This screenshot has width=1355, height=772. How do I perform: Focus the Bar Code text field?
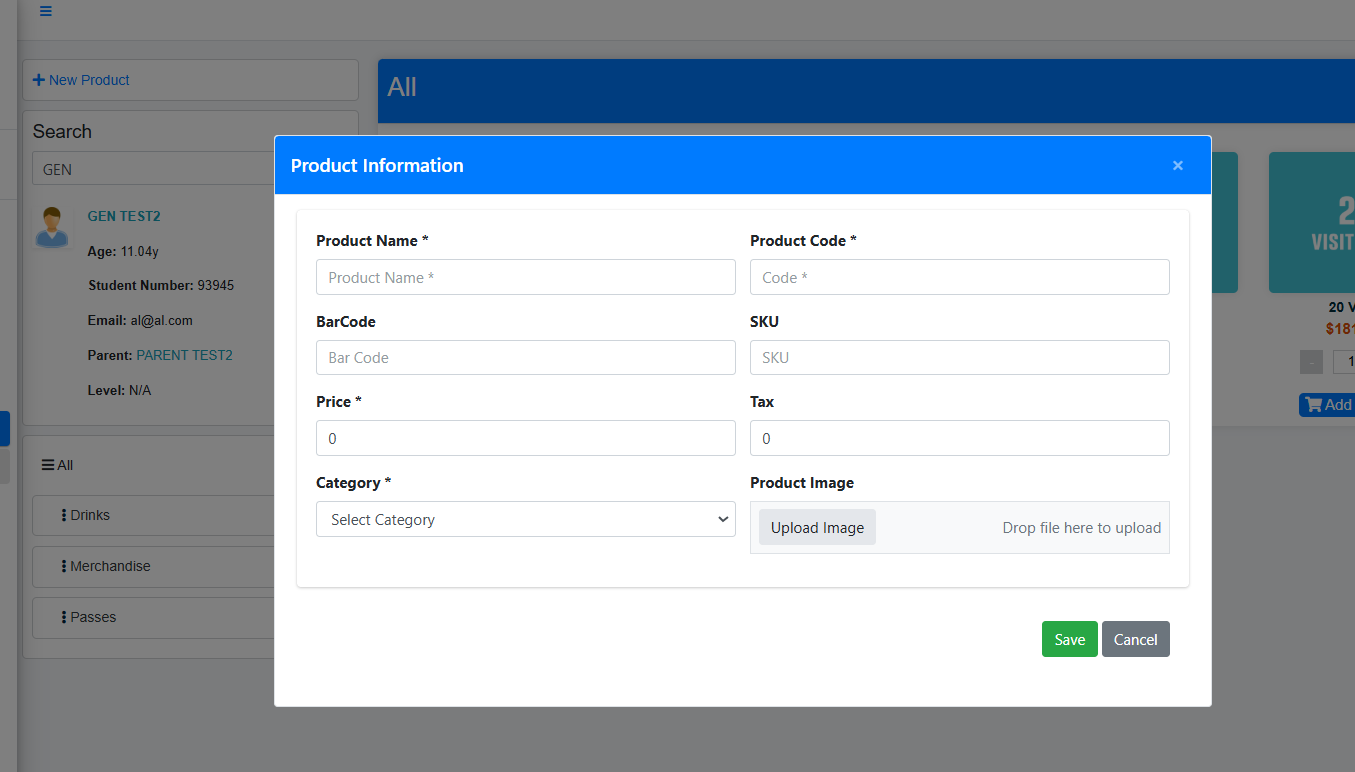click(526, 357)
